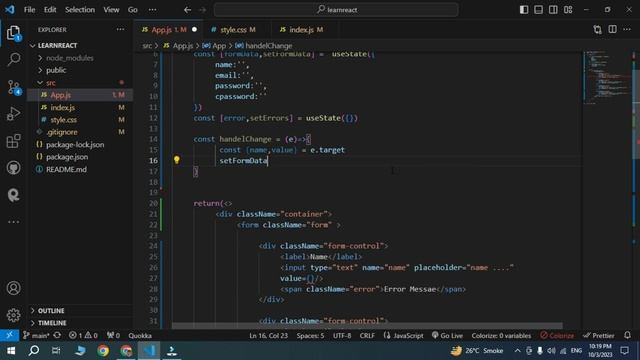Screen dimensions: 640x360
Task: Go back in navigation history
Action: coord(187,9)
